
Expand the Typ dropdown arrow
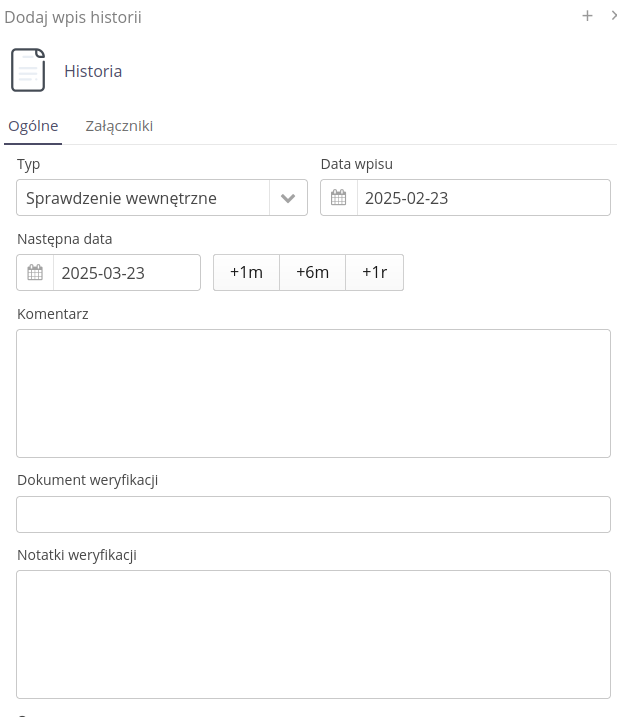288,198
